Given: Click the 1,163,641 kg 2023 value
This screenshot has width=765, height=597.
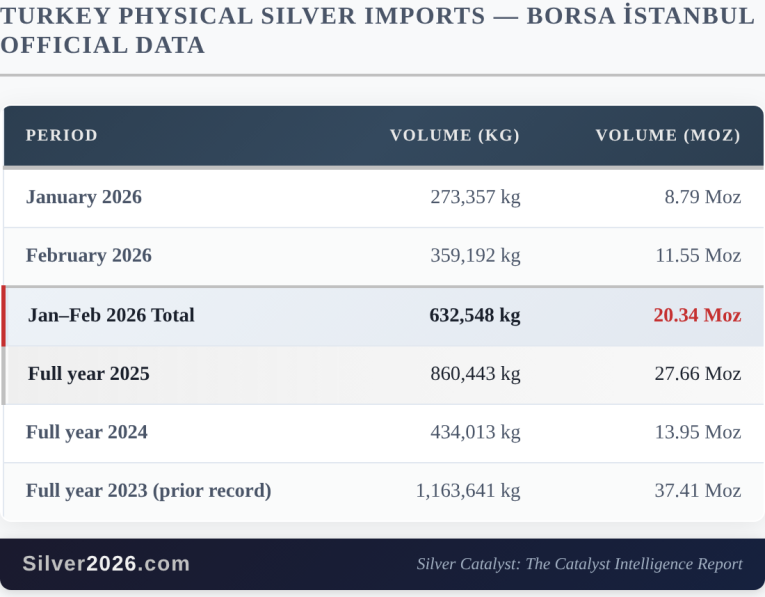Looking at the screenshot, I should (468, 491).
